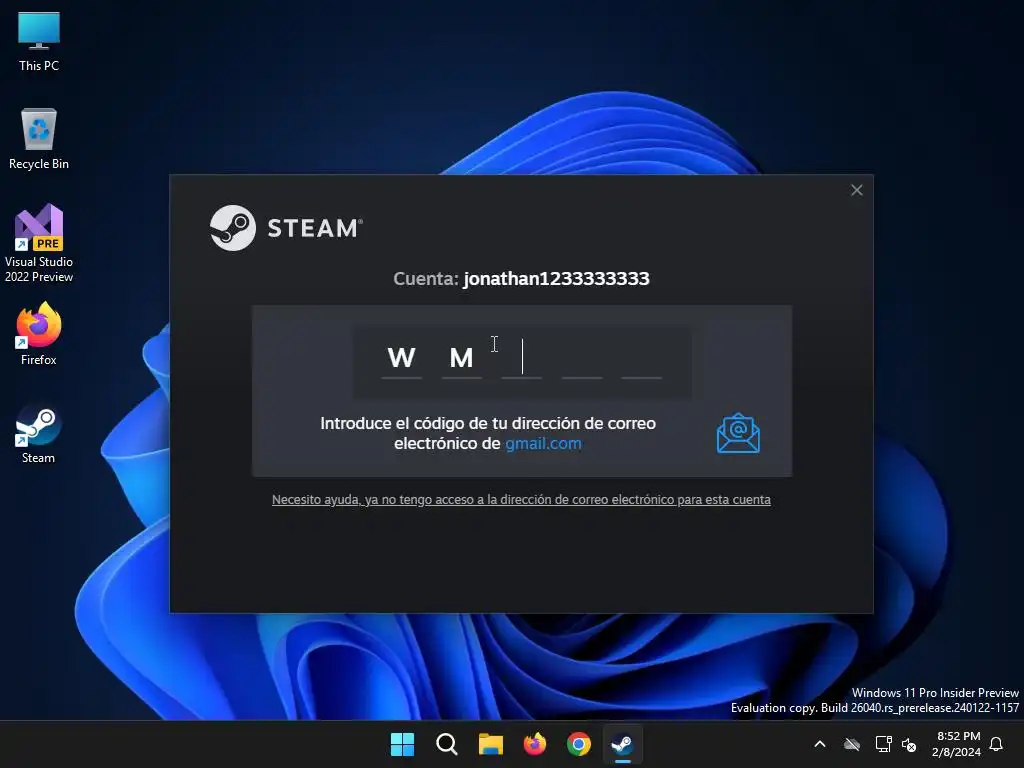Select Visual Studio 2022 Preview shortcut

click(39, 243)
